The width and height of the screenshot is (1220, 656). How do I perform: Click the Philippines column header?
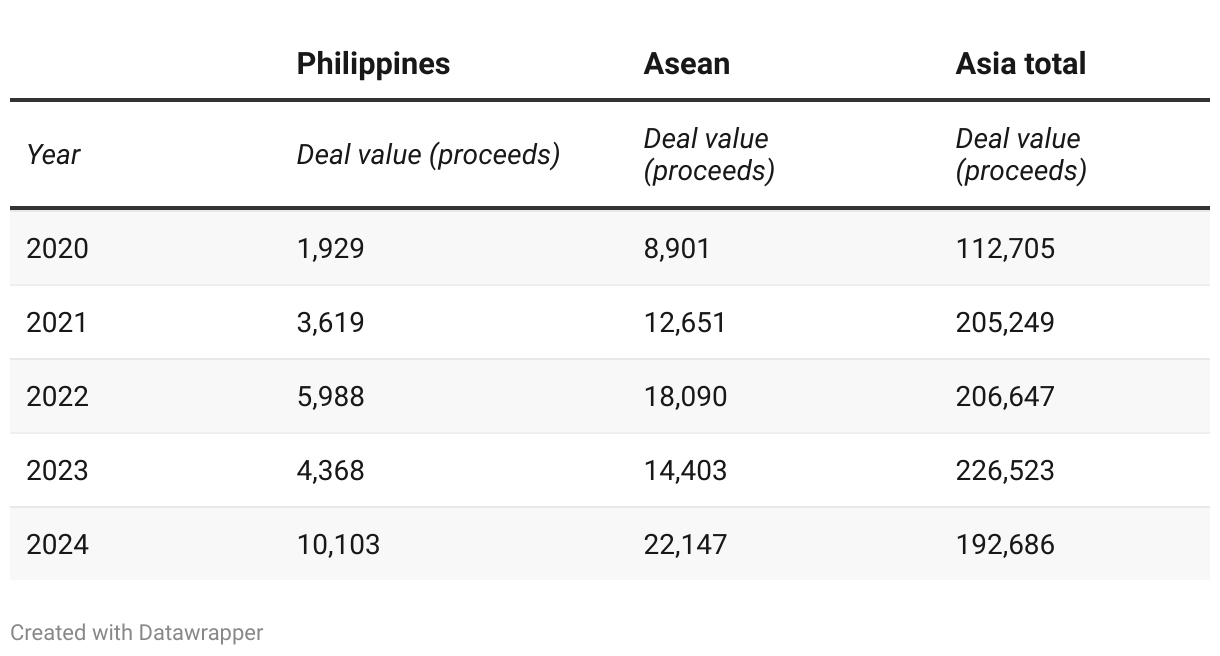point(373,64)
